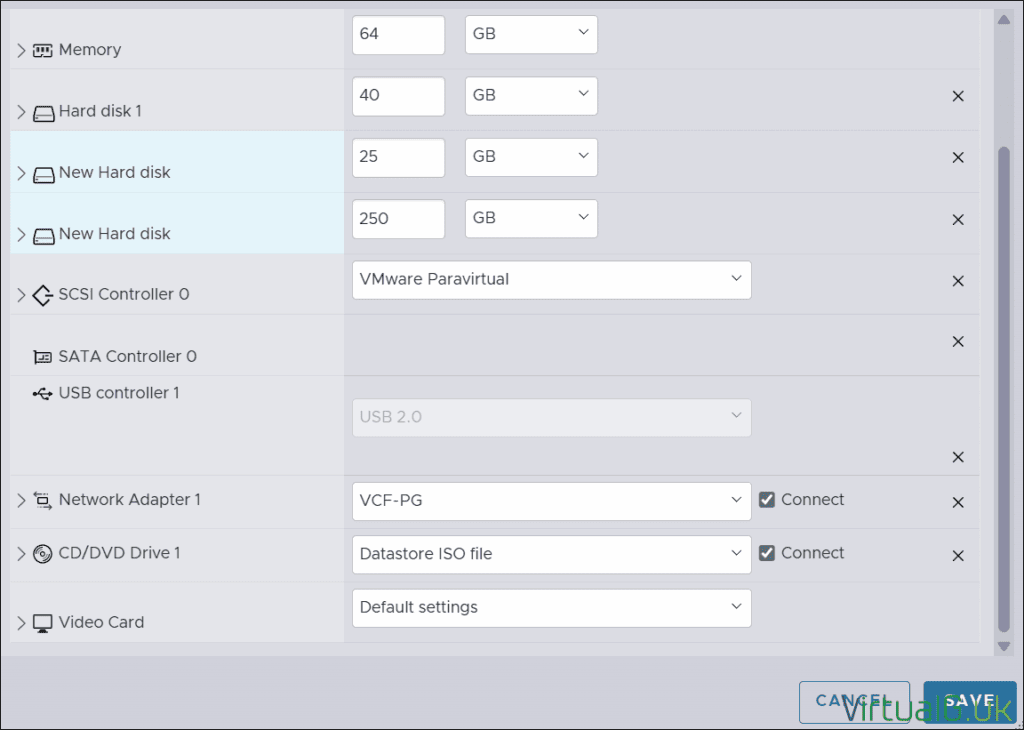
Task: Click the Memory size field showing 64
Action: [398, 34]
